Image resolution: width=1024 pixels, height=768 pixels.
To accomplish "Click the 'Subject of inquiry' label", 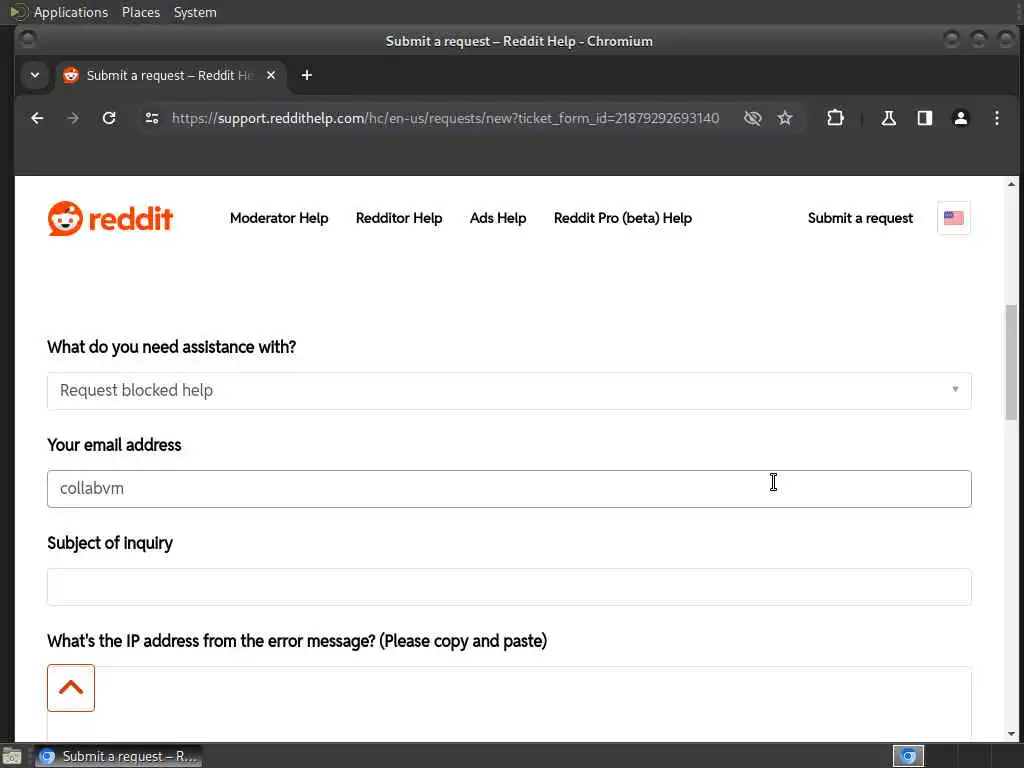I will [x=110, y=543].
